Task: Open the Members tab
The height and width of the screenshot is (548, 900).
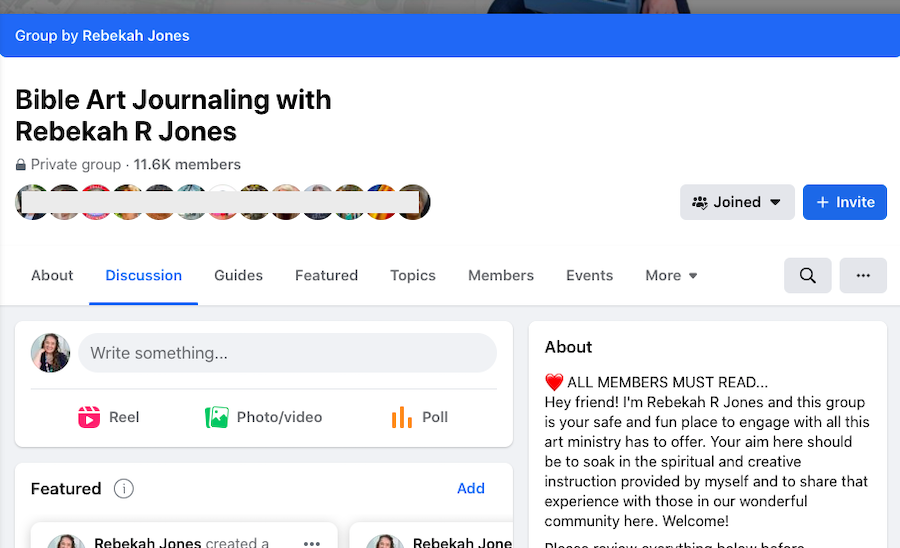Action: 501,275
